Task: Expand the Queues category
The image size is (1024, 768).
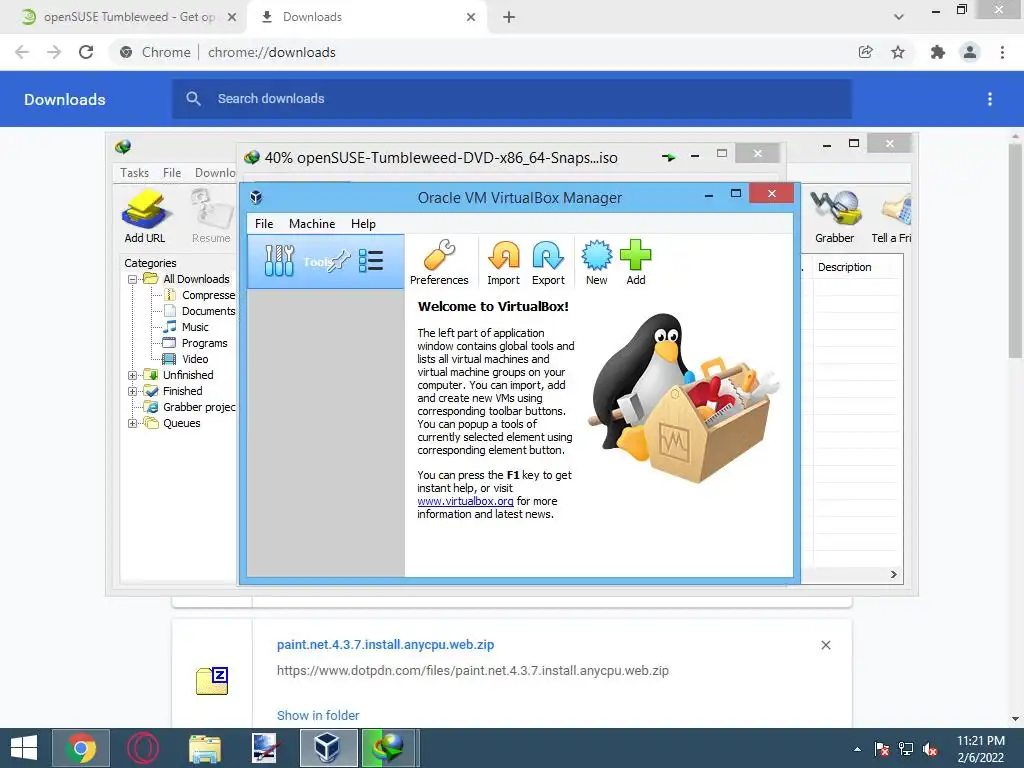Action: (133, 423)
